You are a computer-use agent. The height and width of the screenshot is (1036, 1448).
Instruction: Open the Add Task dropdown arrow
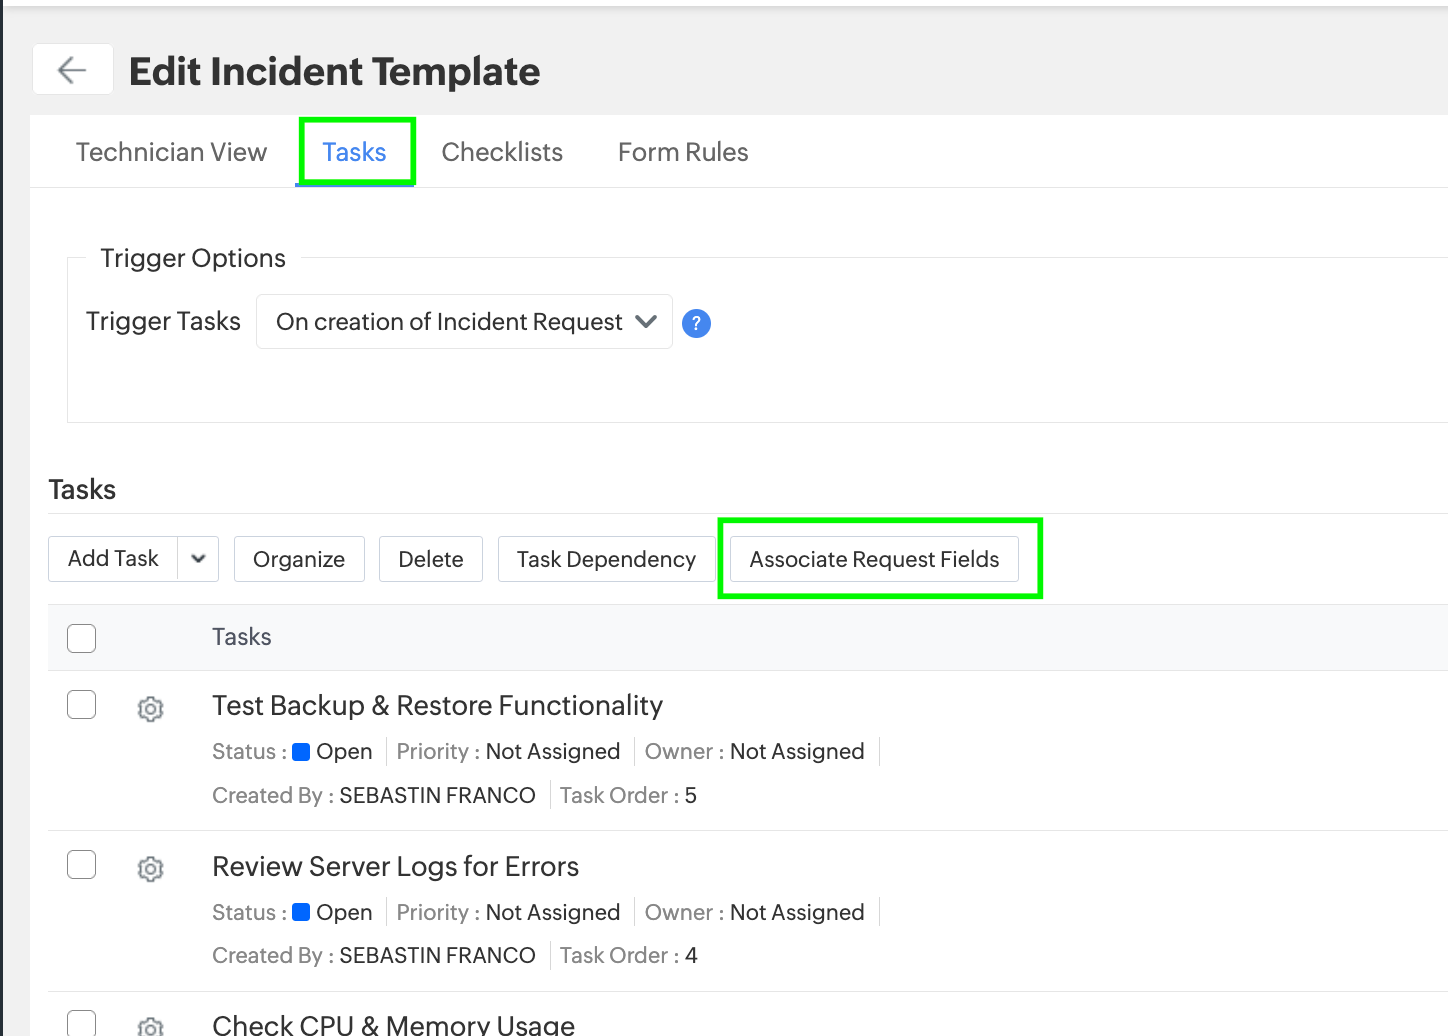point(198,559)
